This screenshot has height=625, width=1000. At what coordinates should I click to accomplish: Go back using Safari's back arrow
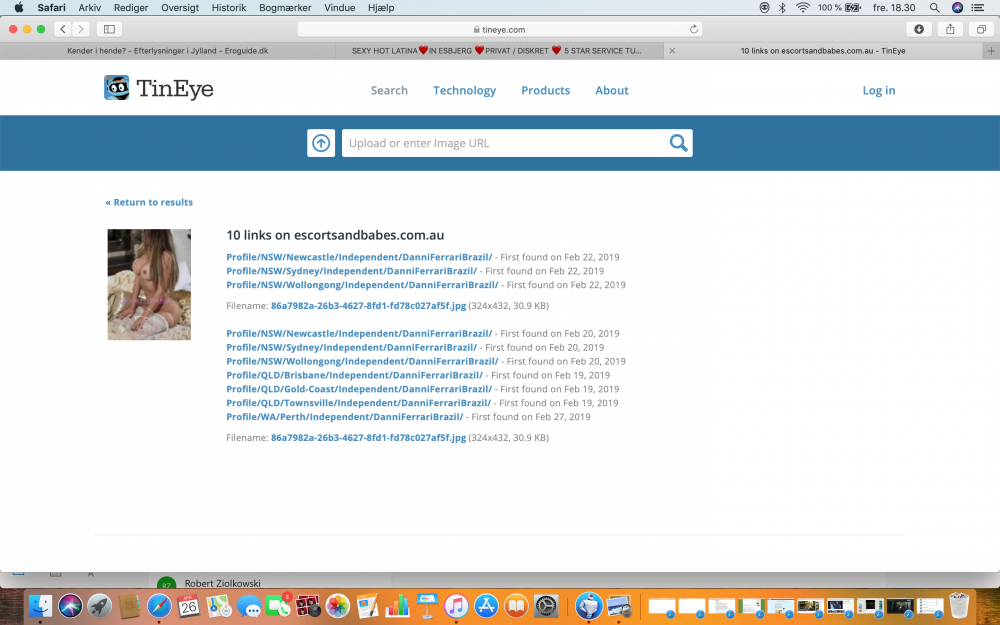pos(63,29)
